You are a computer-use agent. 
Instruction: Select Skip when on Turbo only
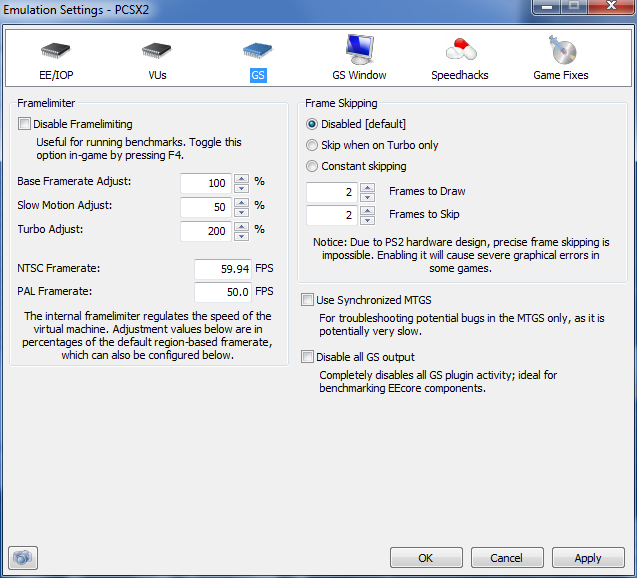click(312, 145)
